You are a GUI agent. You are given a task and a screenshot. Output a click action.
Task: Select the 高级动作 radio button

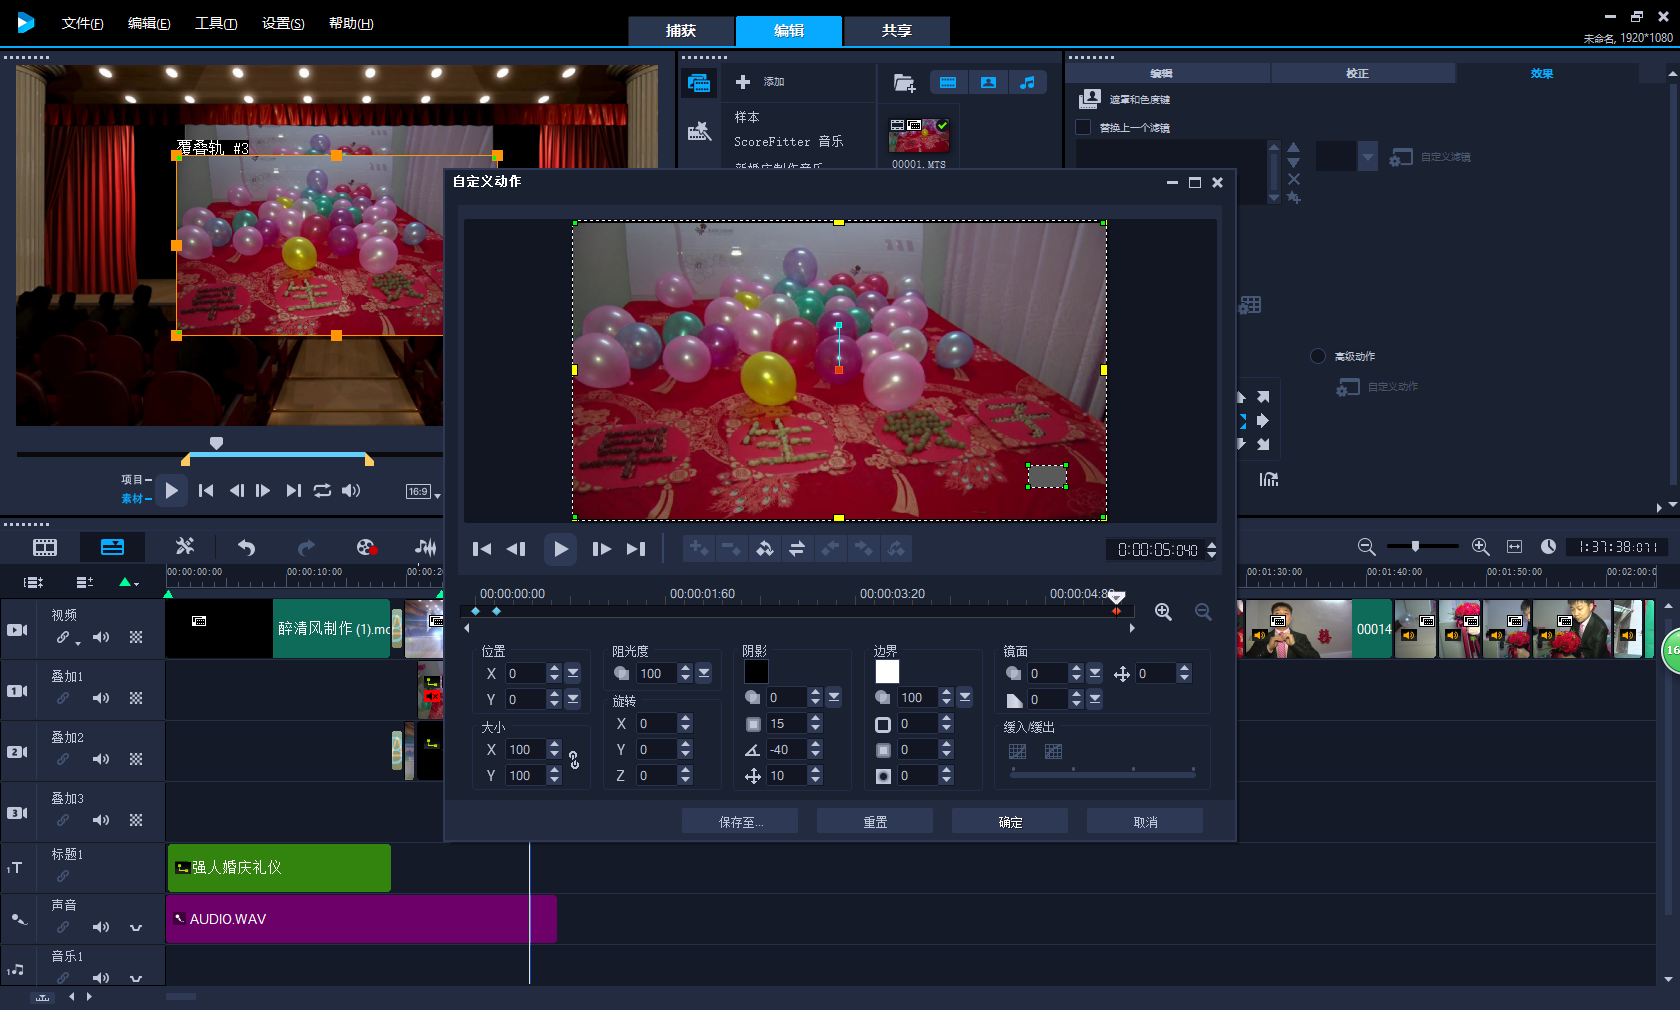1318,356
